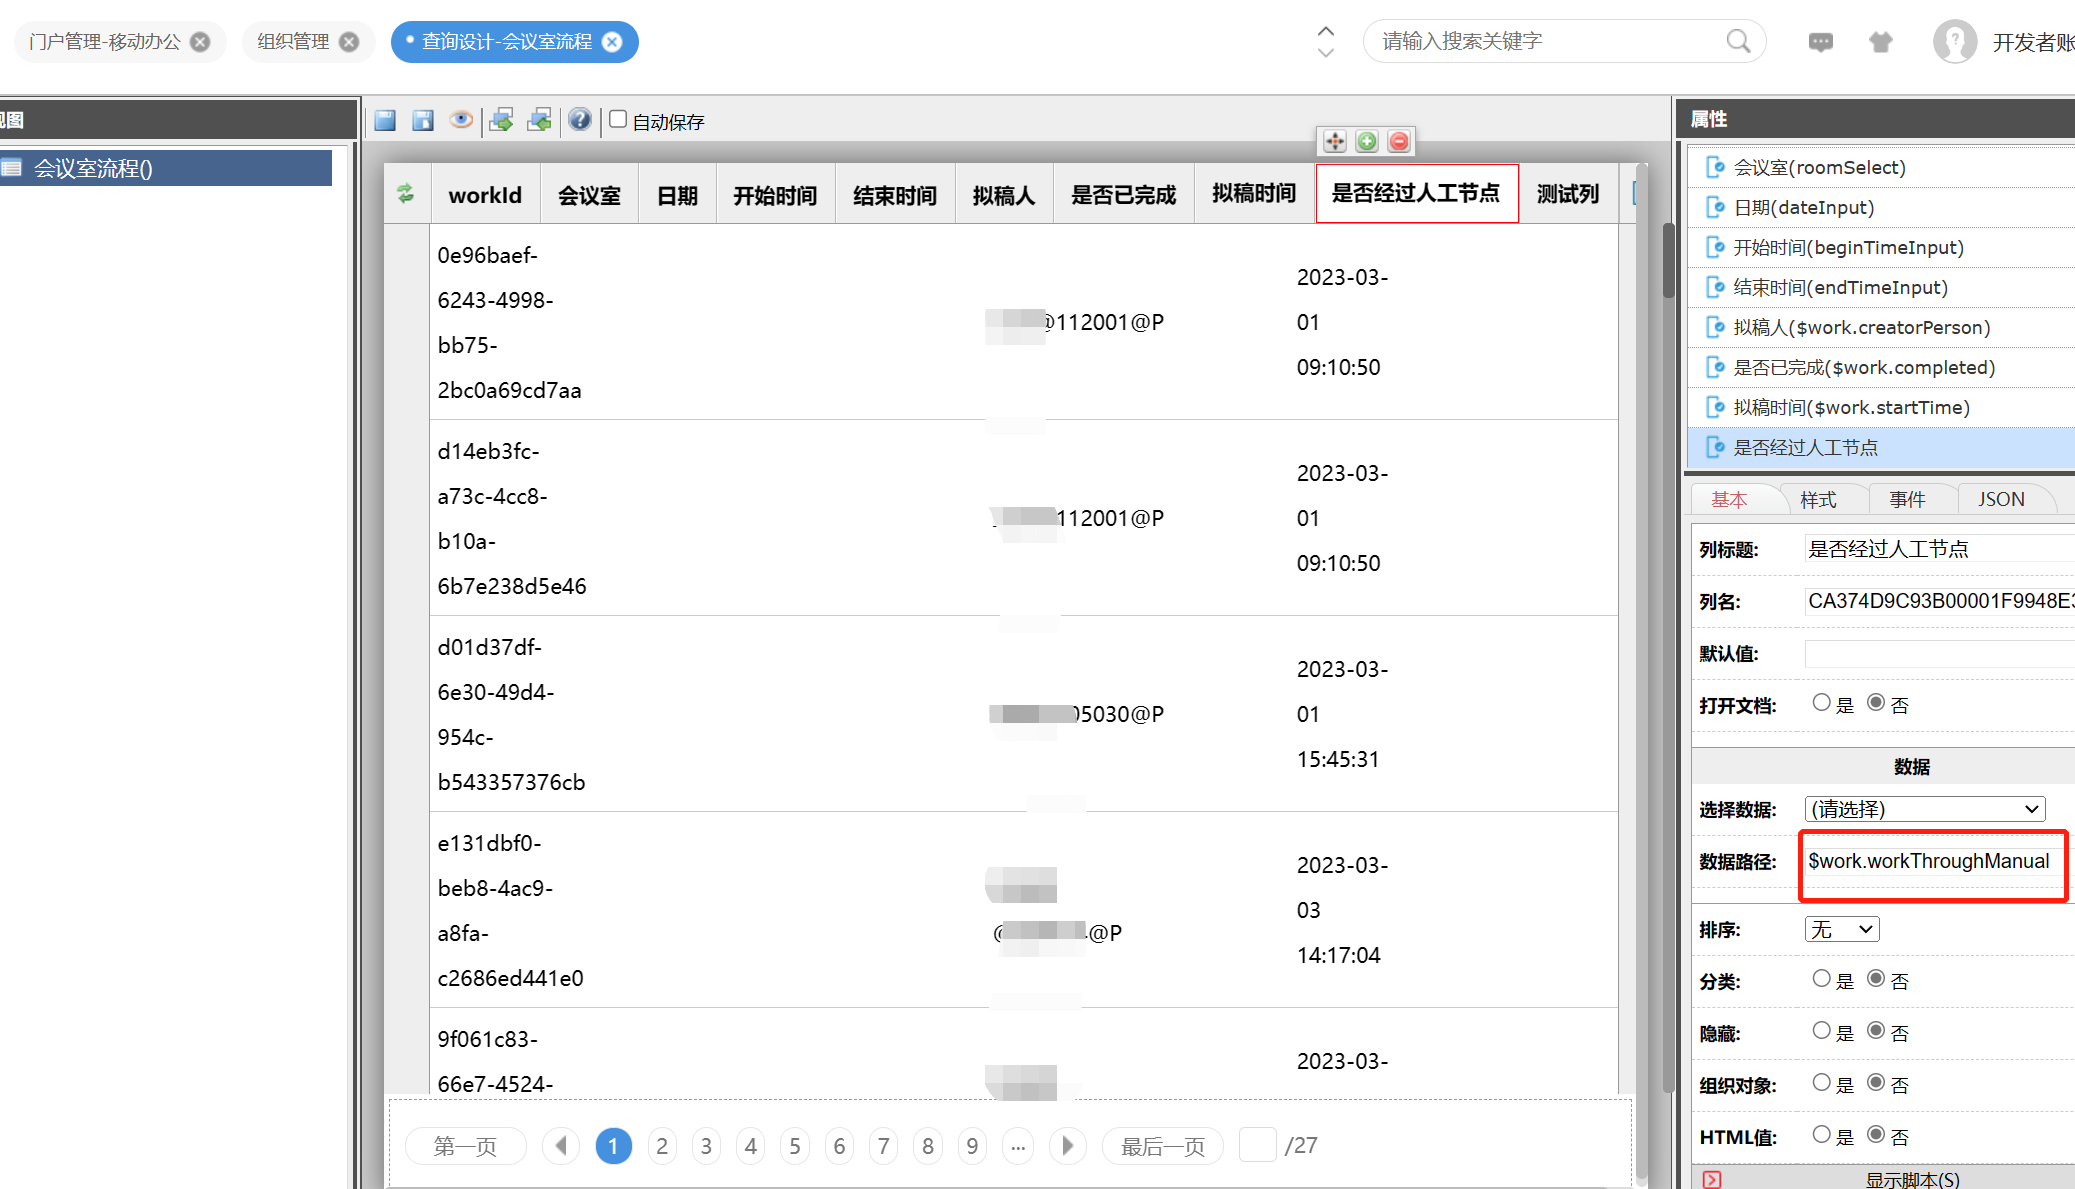
Task: Enable the 自动保存 checkbox
Action: (619, 120)
